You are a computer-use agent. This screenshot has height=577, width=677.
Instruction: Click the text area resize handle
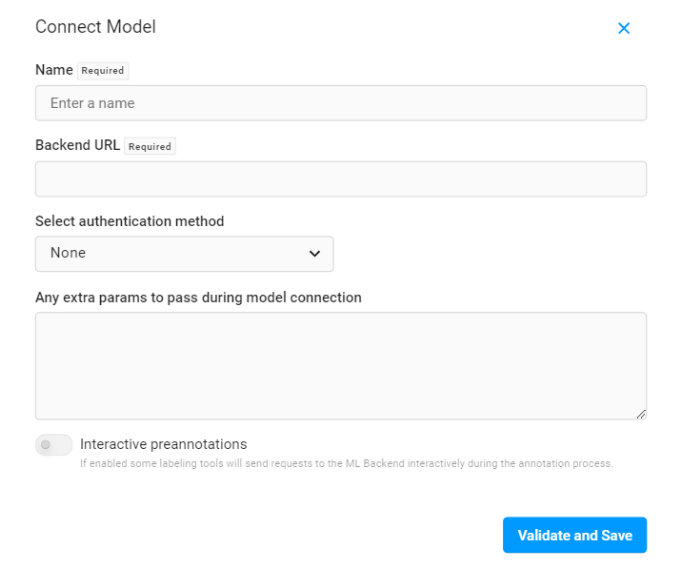(x=640, y=414)
